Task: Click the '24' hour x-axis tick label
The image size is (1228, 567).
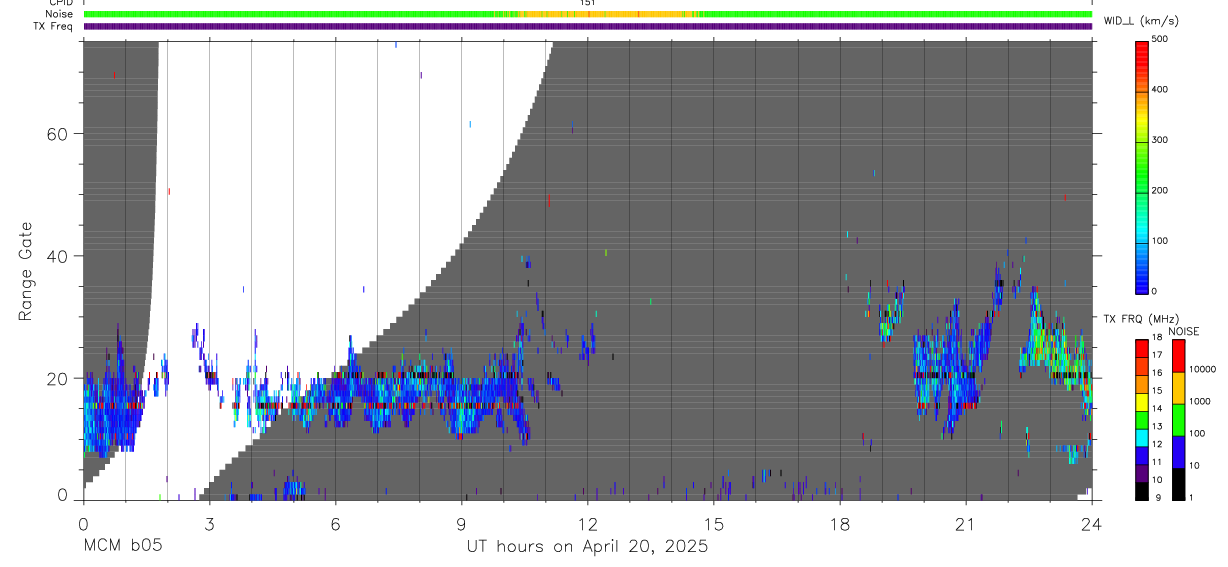Action: 1091,523
